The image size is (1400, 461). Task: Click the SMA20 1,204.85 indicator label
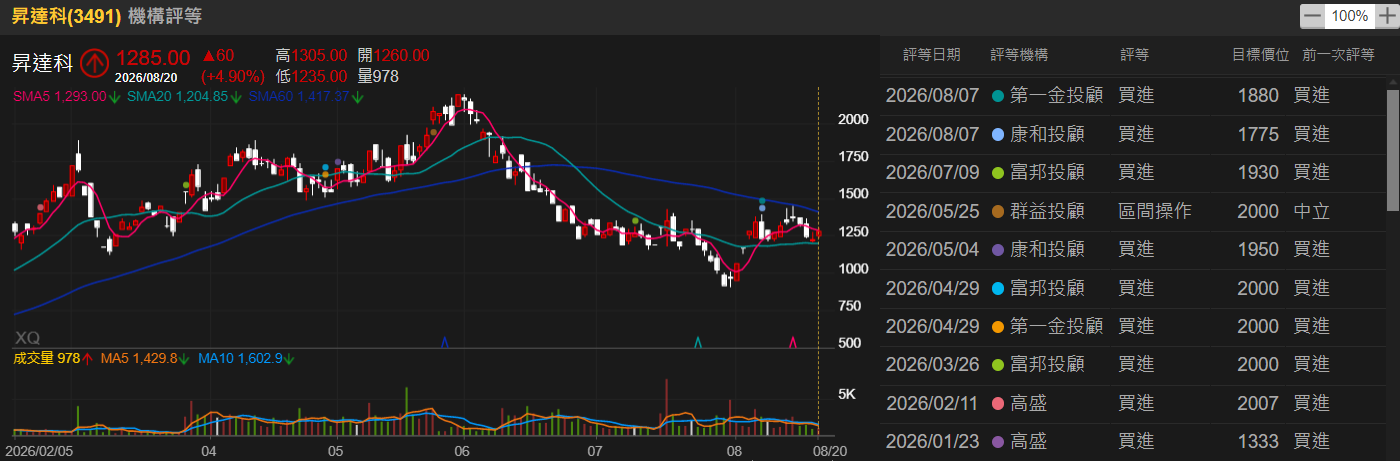177,97
